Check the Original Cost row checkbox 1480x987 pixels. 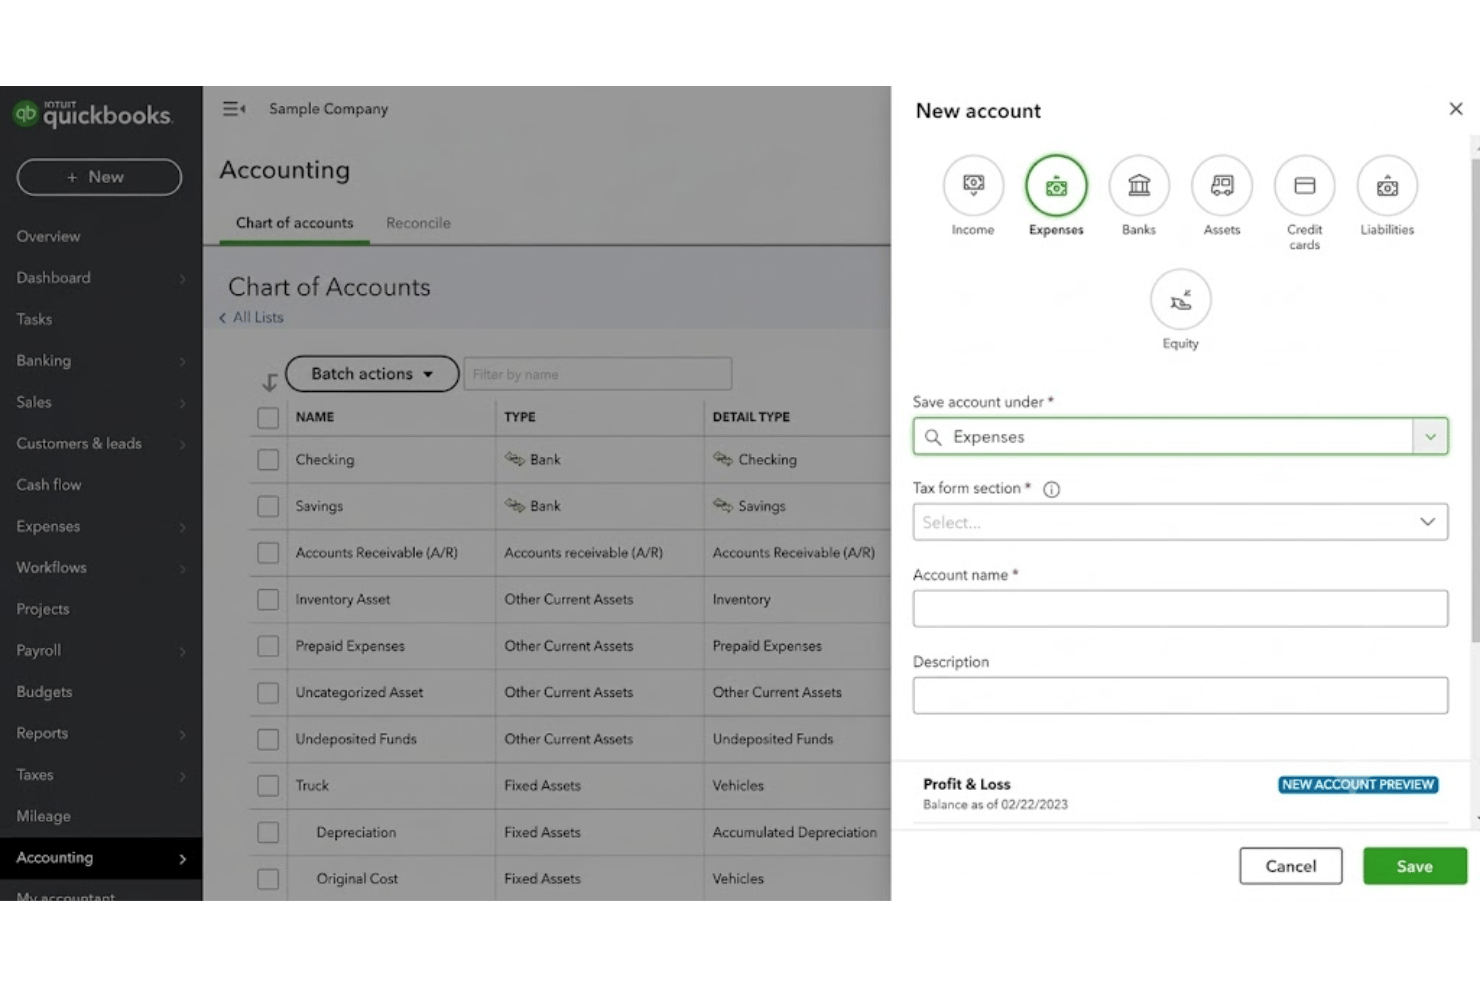click(x=268, y=879)
